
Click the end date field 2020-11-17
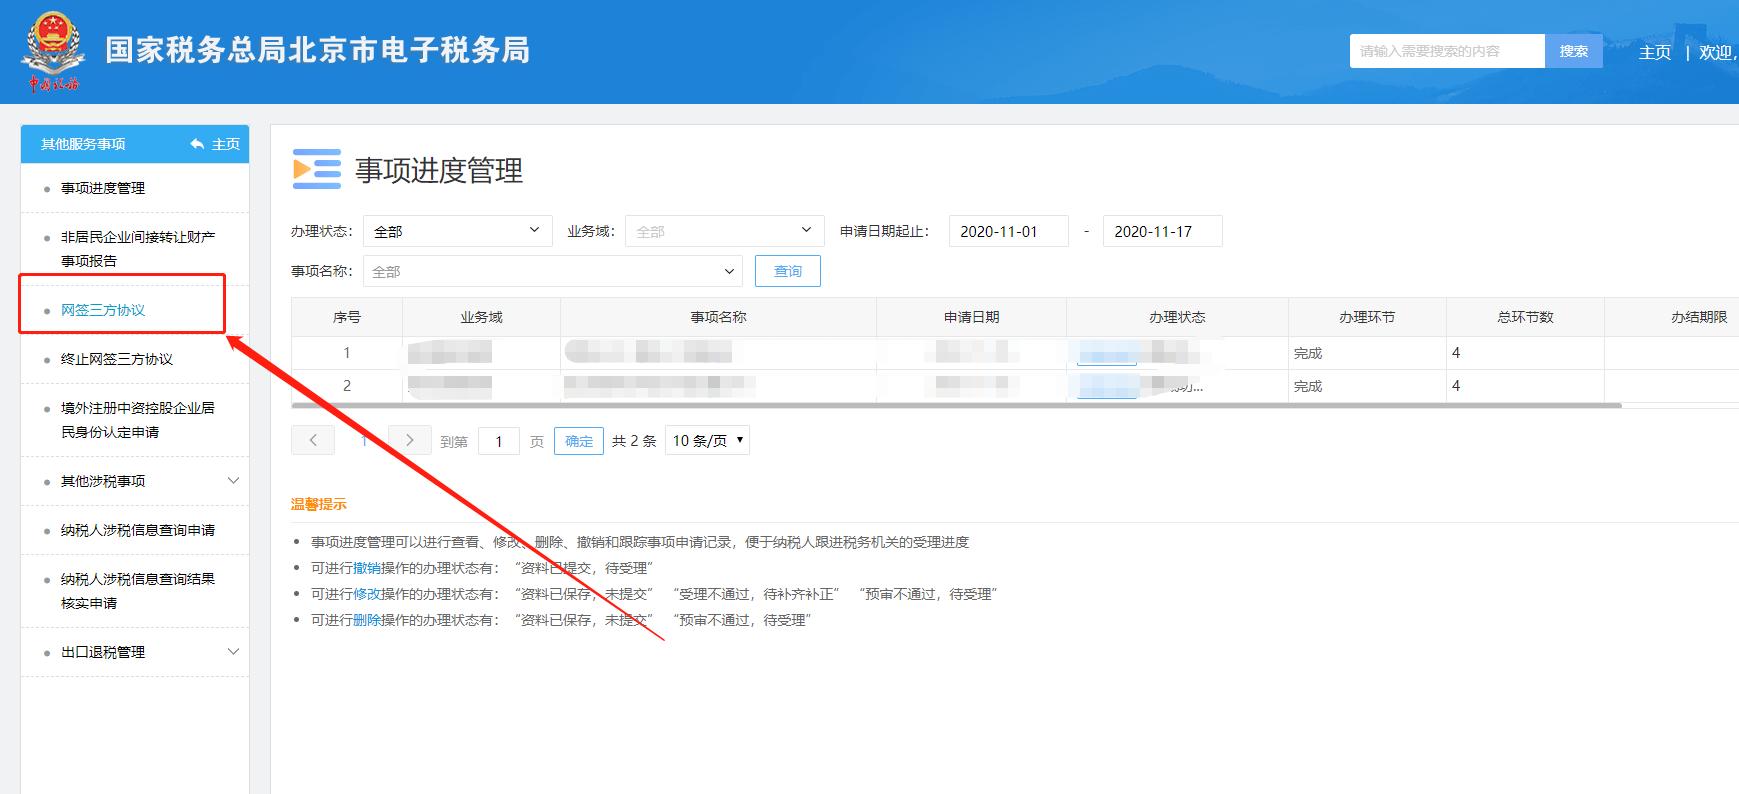1163,231
